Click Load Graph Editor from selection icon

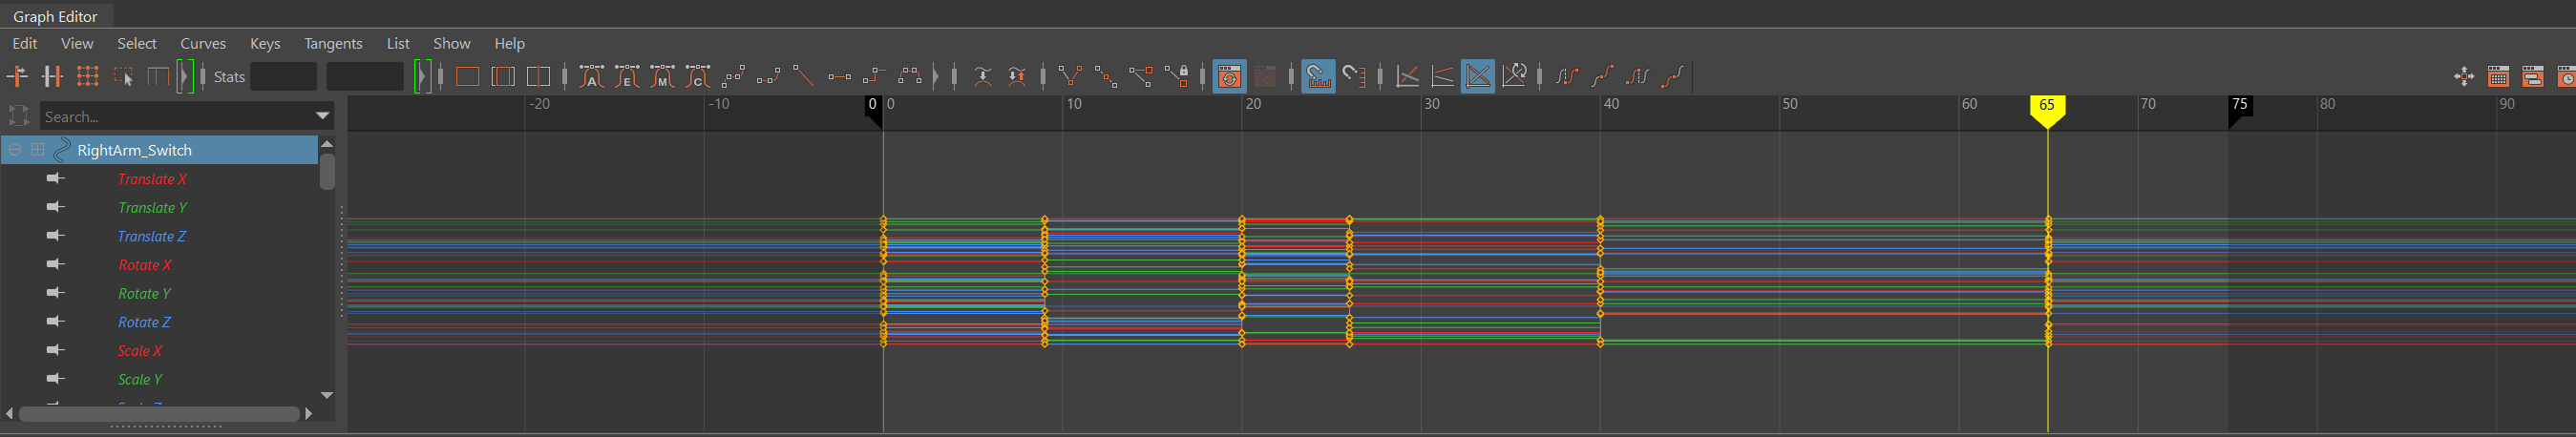pos(1265,76)
